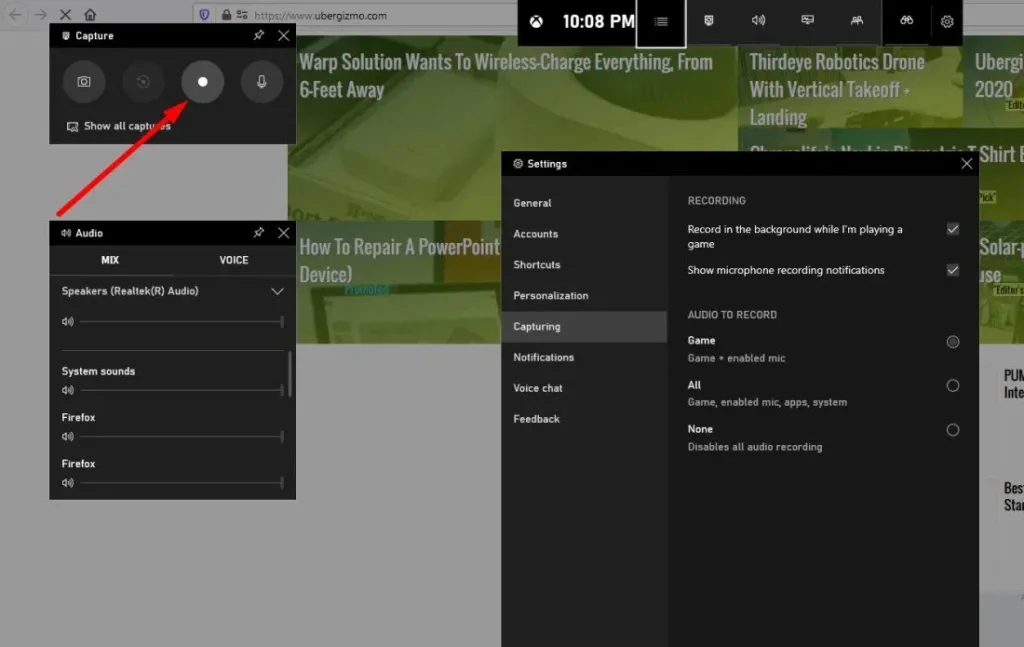Open Personalization settings section
This screenshot has height=647, width=1024.
pos(584,296)
